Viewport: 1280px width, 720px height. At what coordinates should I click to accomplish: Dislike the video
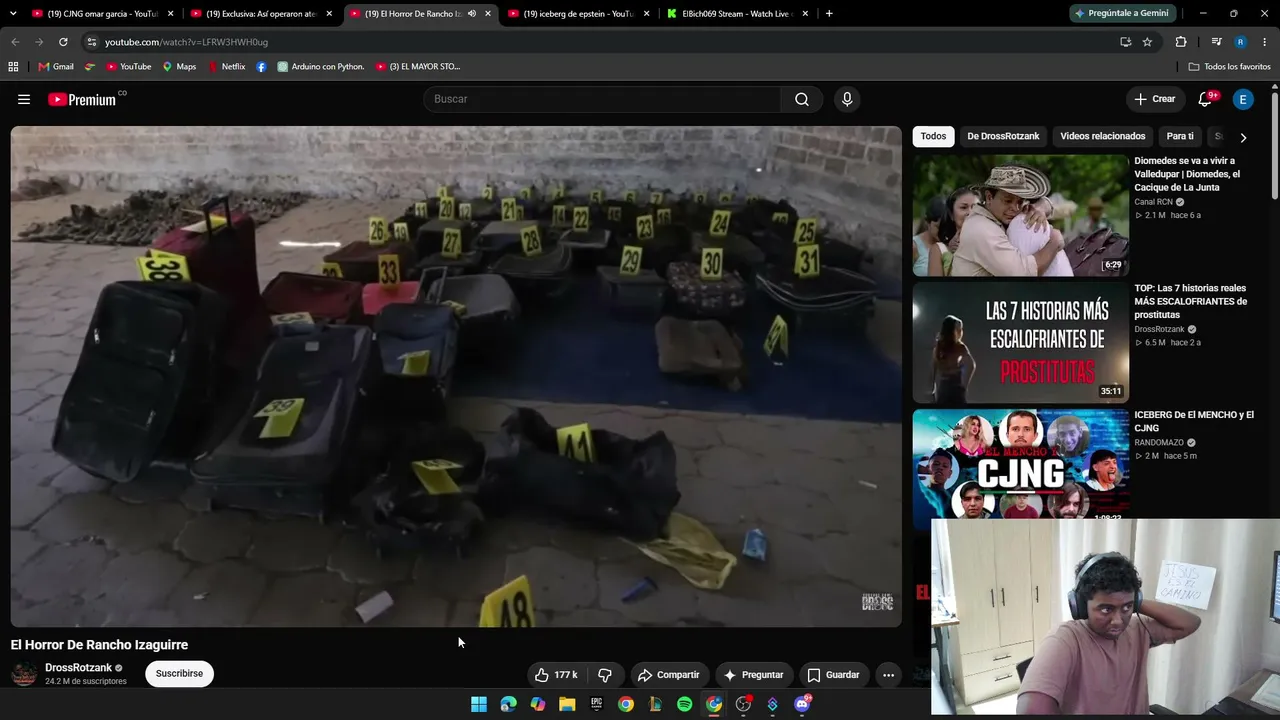(x=605, y=675)
